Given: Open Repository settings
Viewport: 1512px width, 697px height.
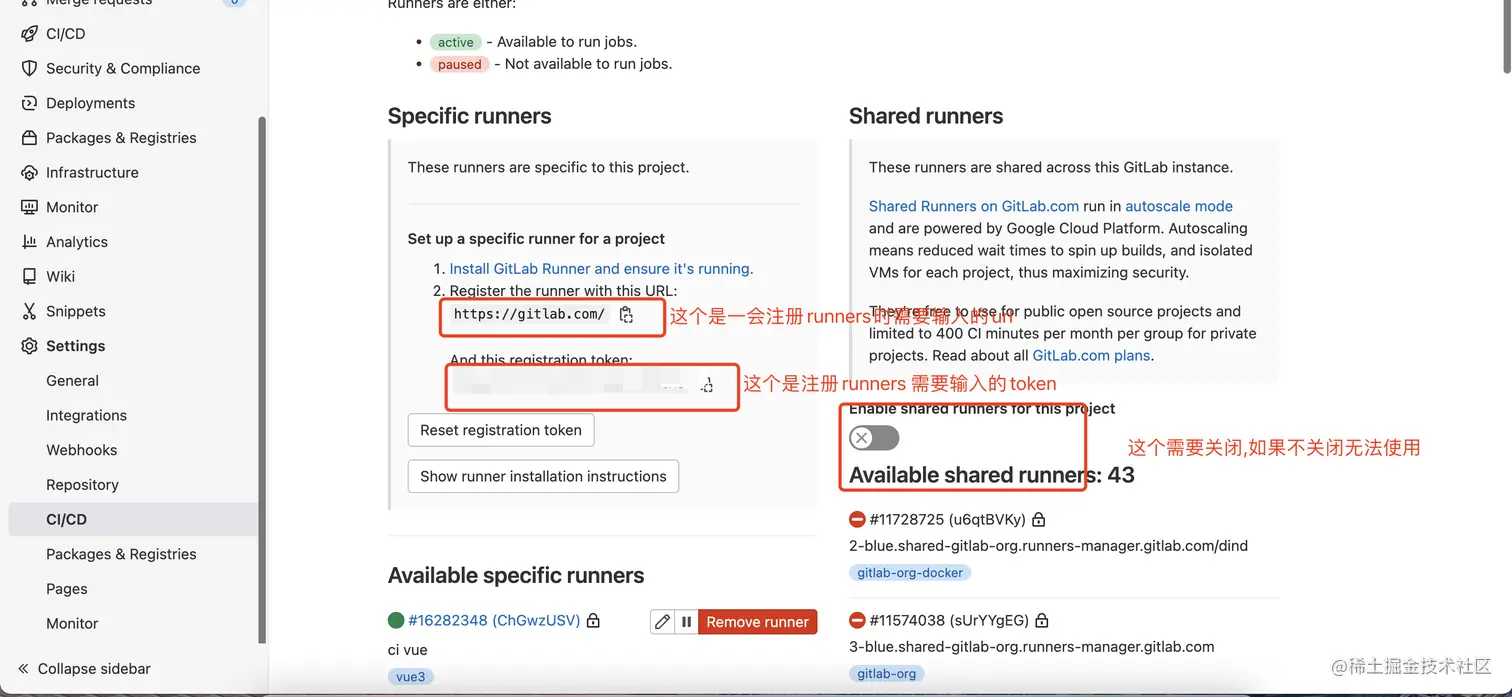Looking at the screenshot, I should [82, 485].
